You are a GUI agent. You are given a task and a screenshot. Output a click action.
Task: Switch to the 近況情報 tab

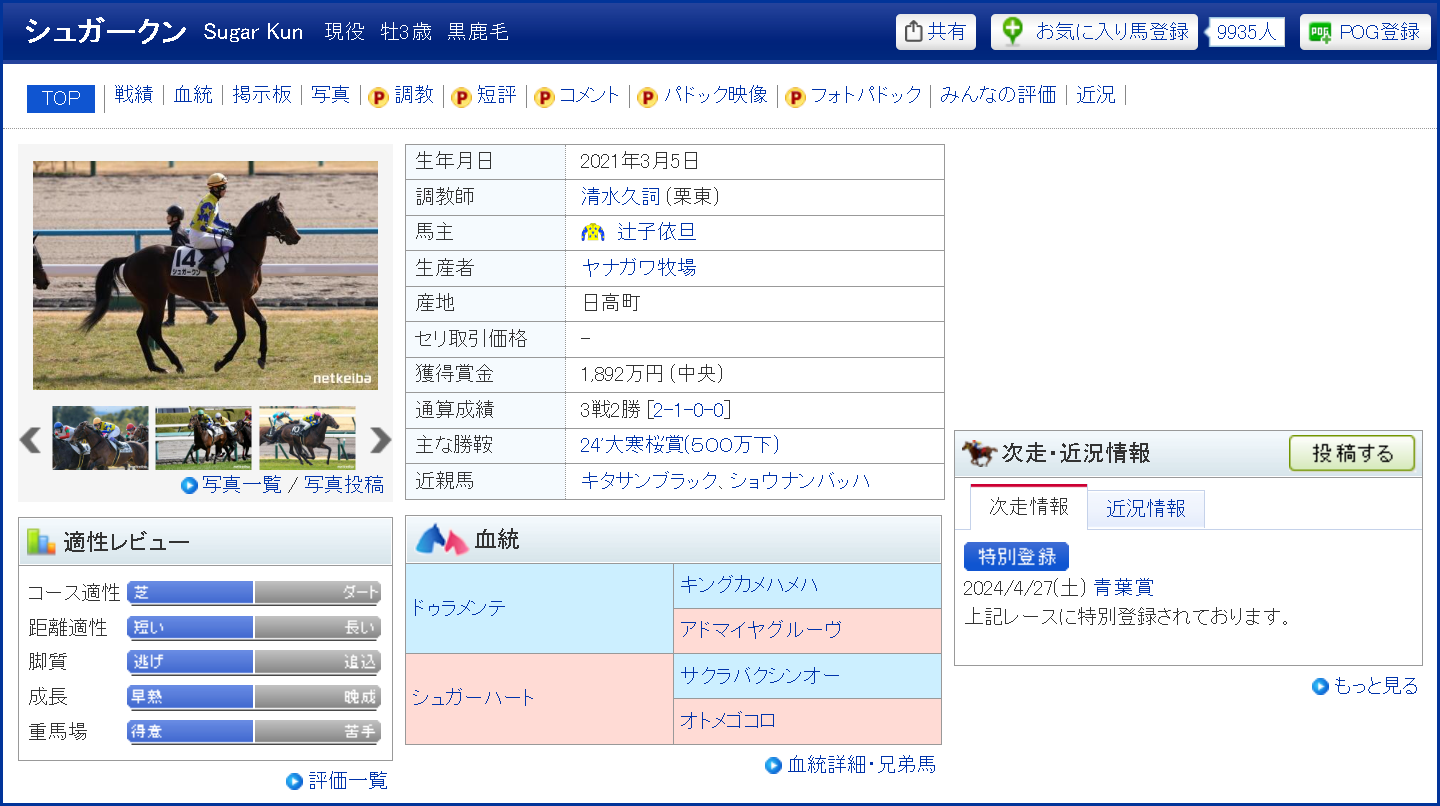point(1145,508)
